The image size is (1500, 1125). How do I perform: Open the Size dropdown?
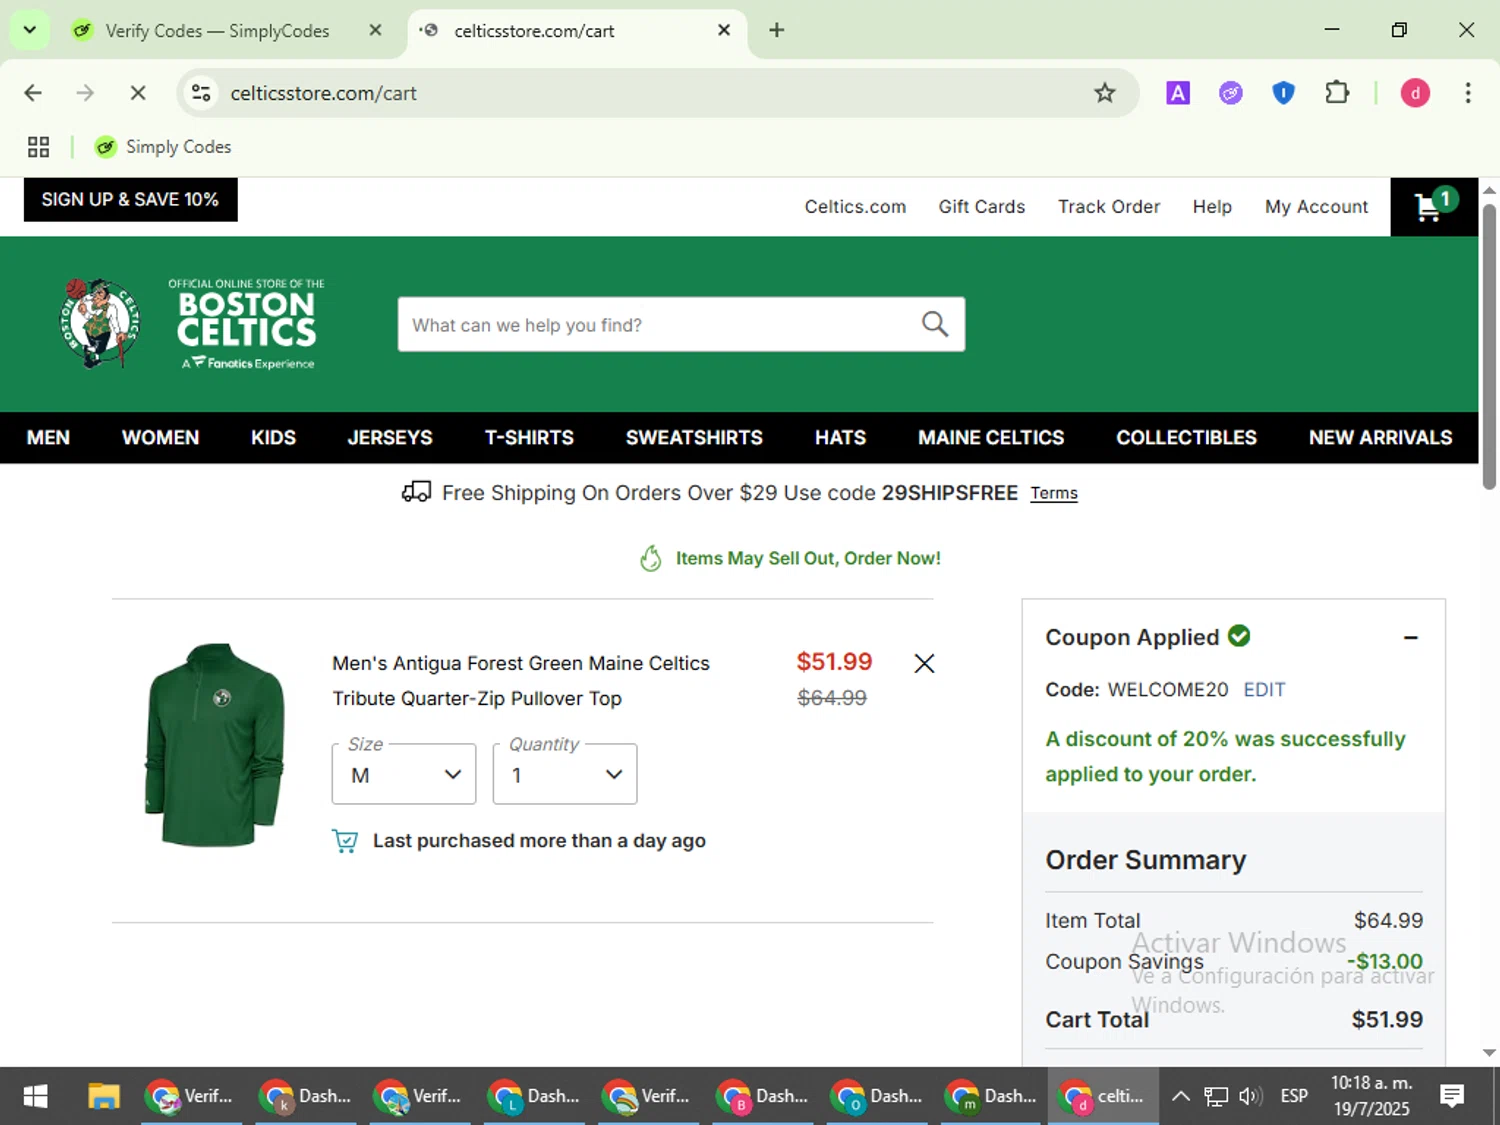coord(404,774)
